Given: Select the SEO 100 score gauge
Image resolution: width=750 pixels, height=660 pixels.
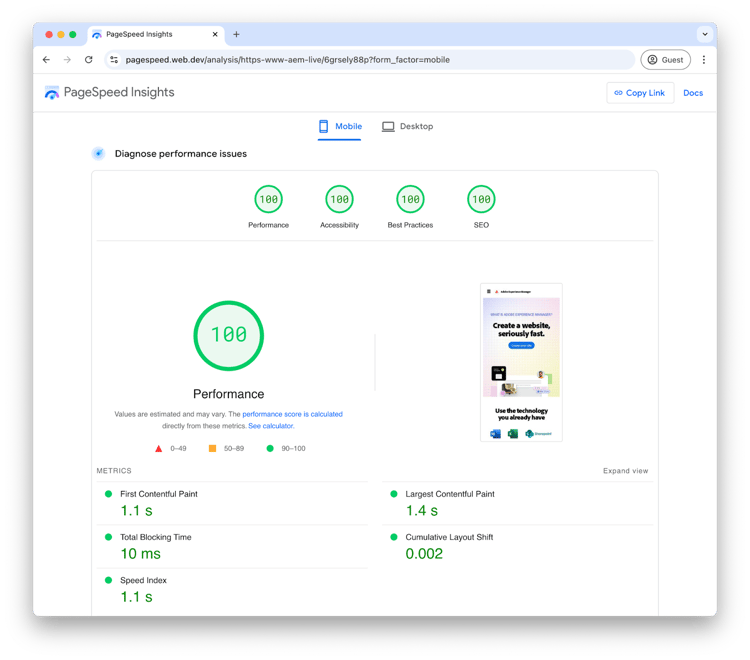Looking at the screenshot, I should tap(481, 199).
